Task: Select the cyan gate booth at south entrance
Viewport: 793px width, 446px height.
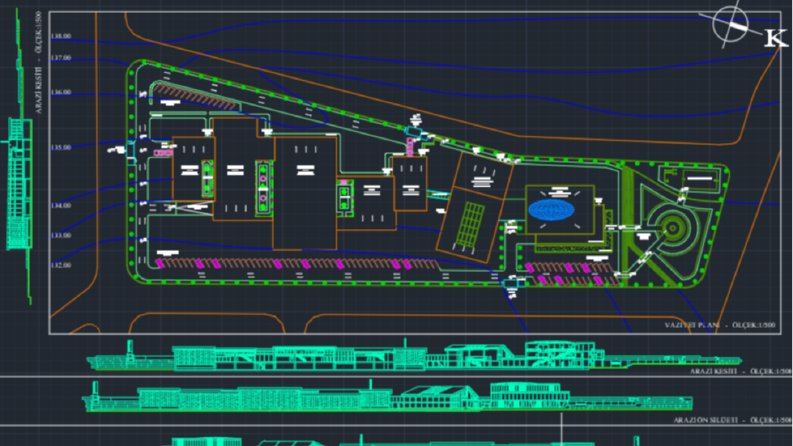Action: (x=513, y=283)
